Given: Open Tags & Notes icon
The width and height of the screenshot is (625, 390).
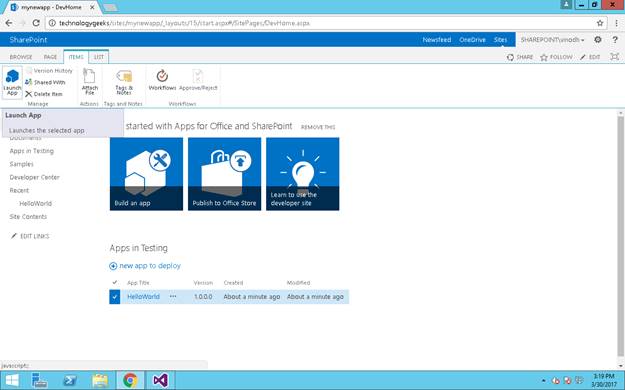Looking at the screenshot, I should tap(124, 82).
